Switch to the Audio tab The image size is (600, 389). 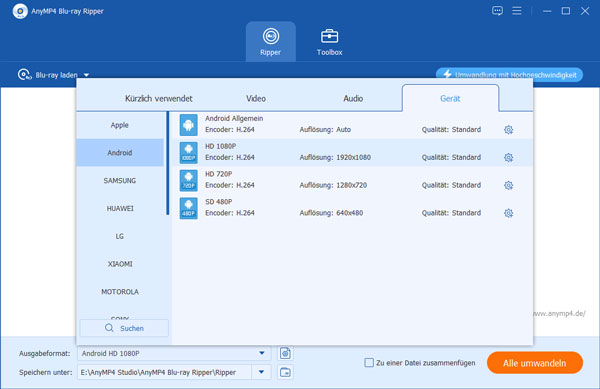pos(353,99)
